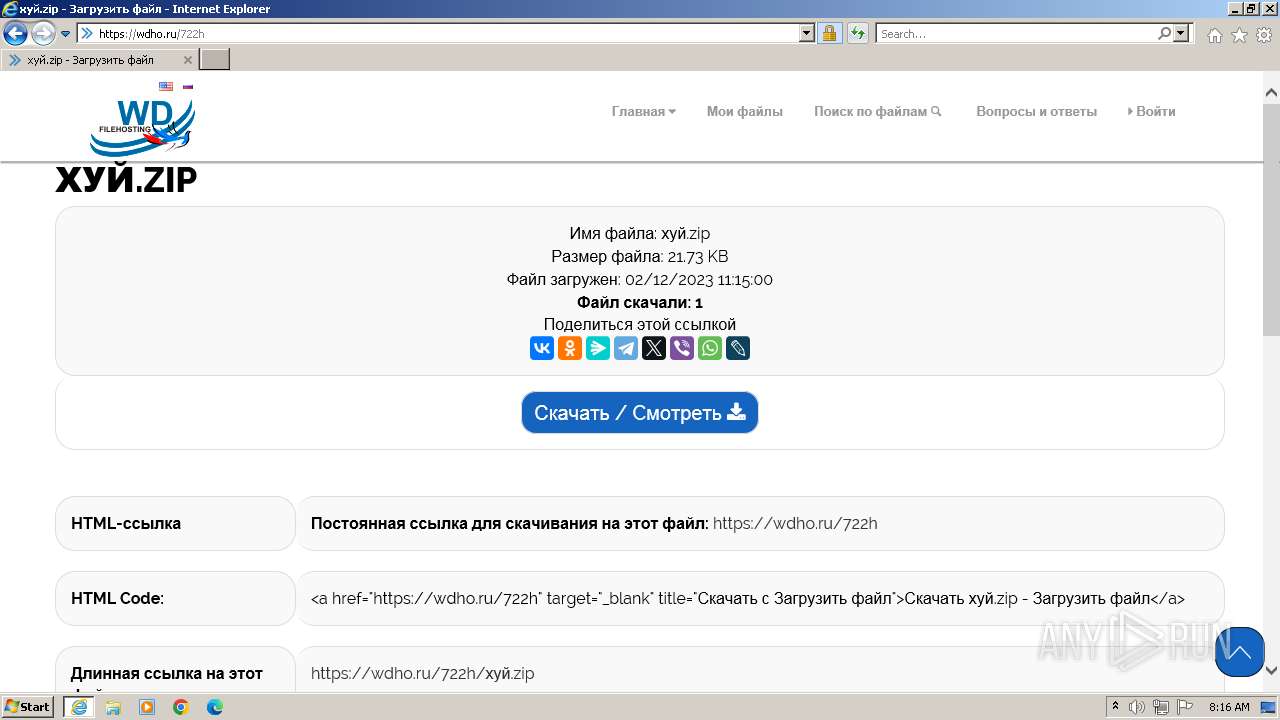This screenshot has width=1280, height=720.
Task: Share link via WhatsApp icon
Action: tap(710, 348)
